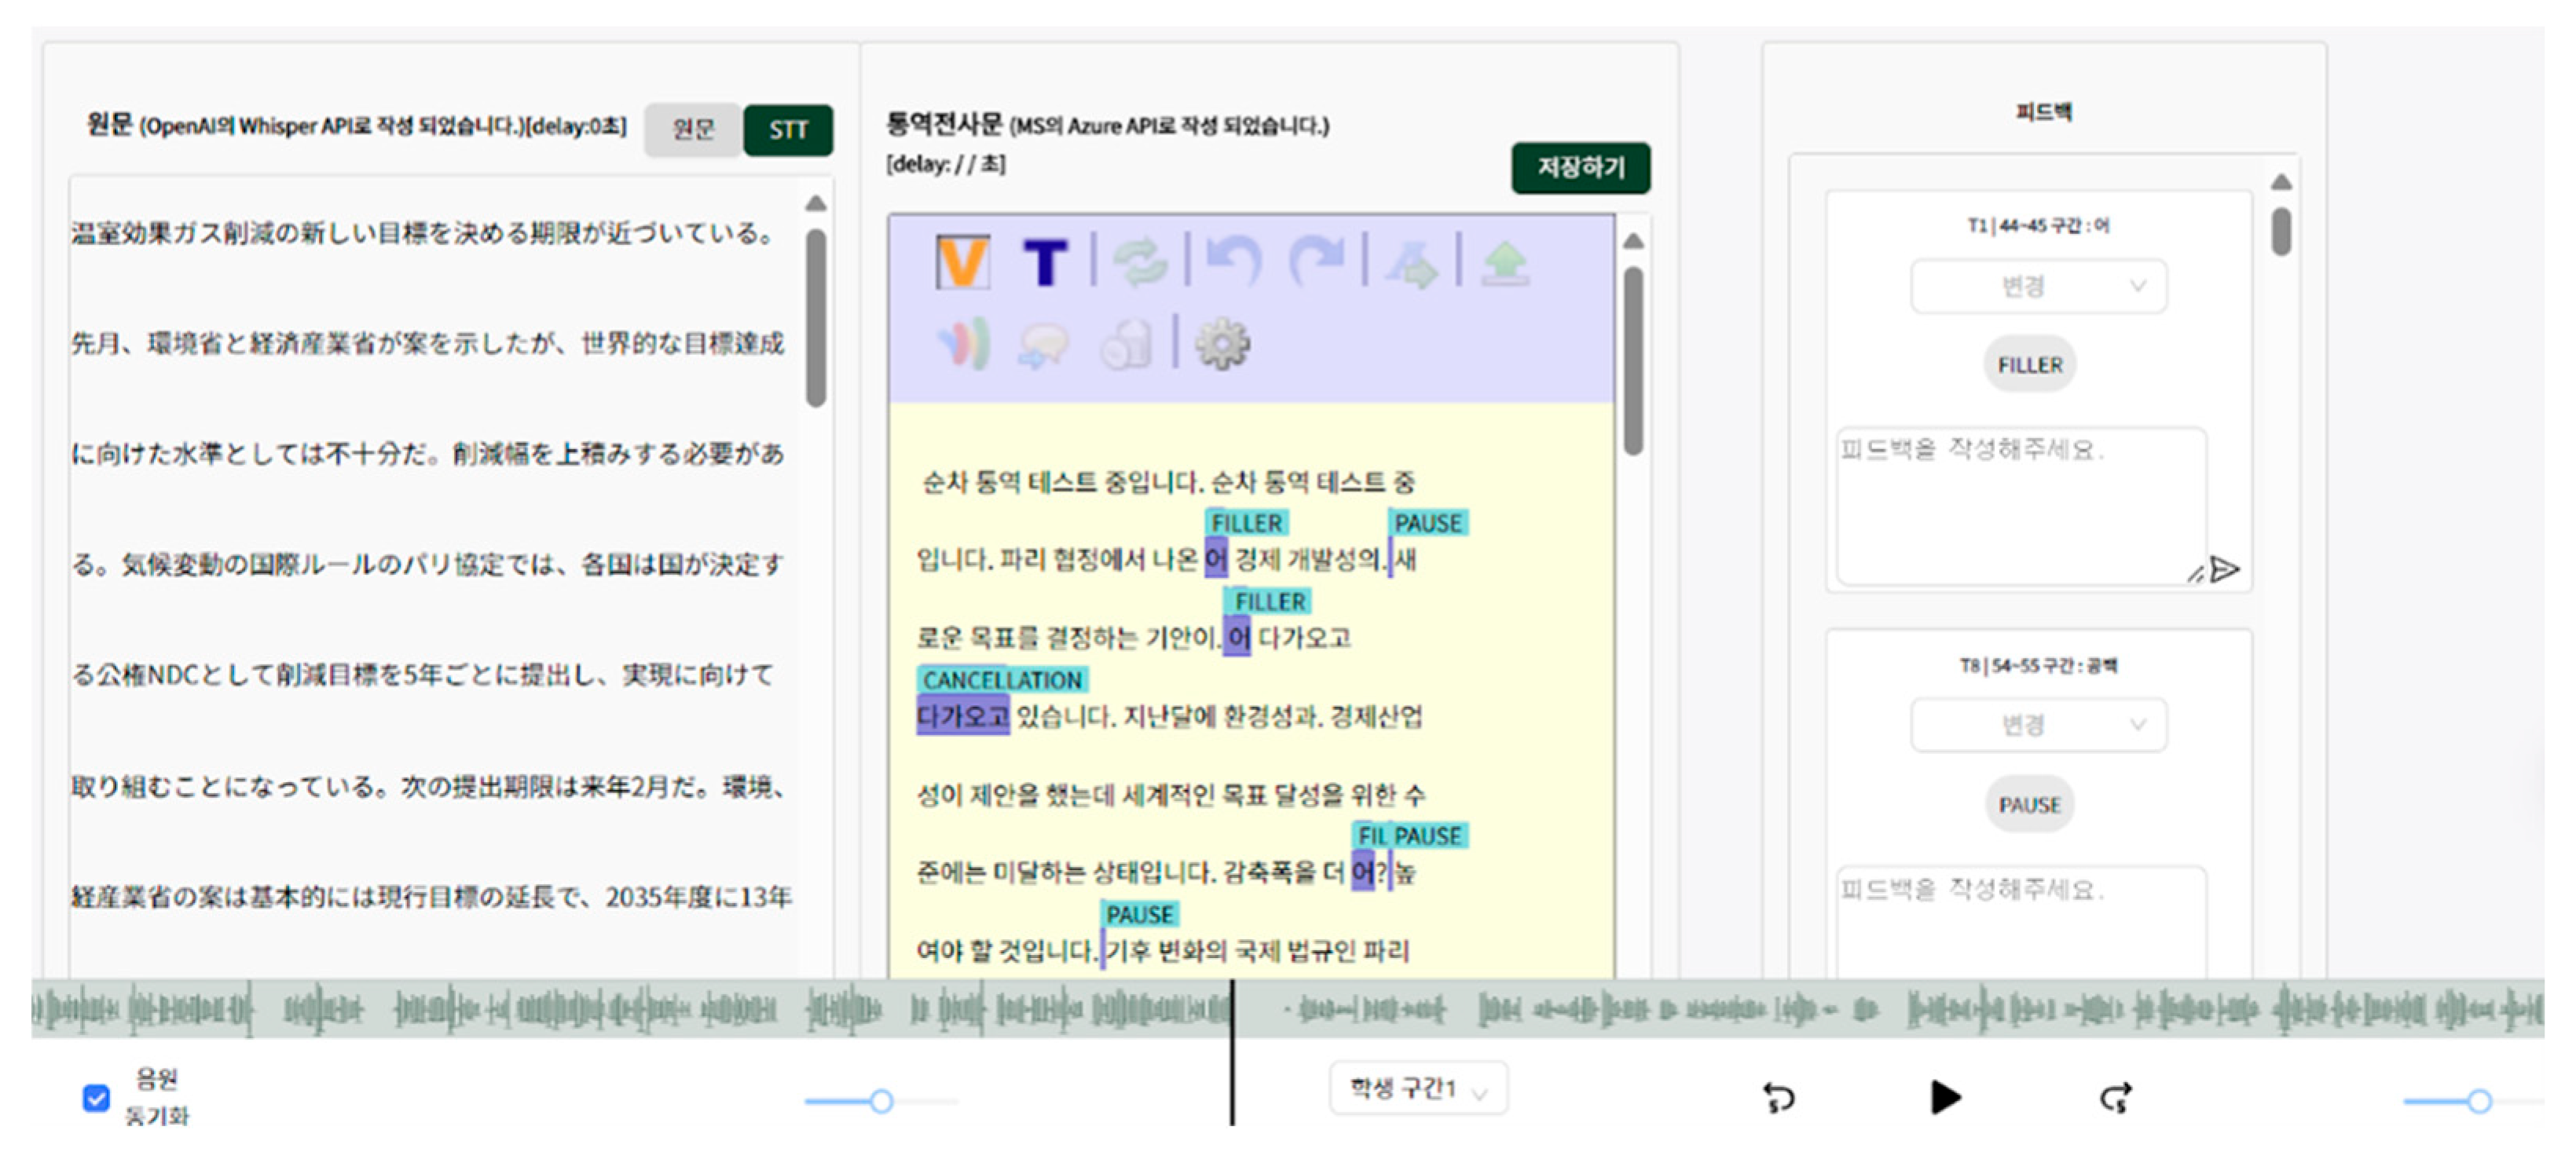
Task: Click the green refresh arrows icon
Action: tap(1140, 263)
